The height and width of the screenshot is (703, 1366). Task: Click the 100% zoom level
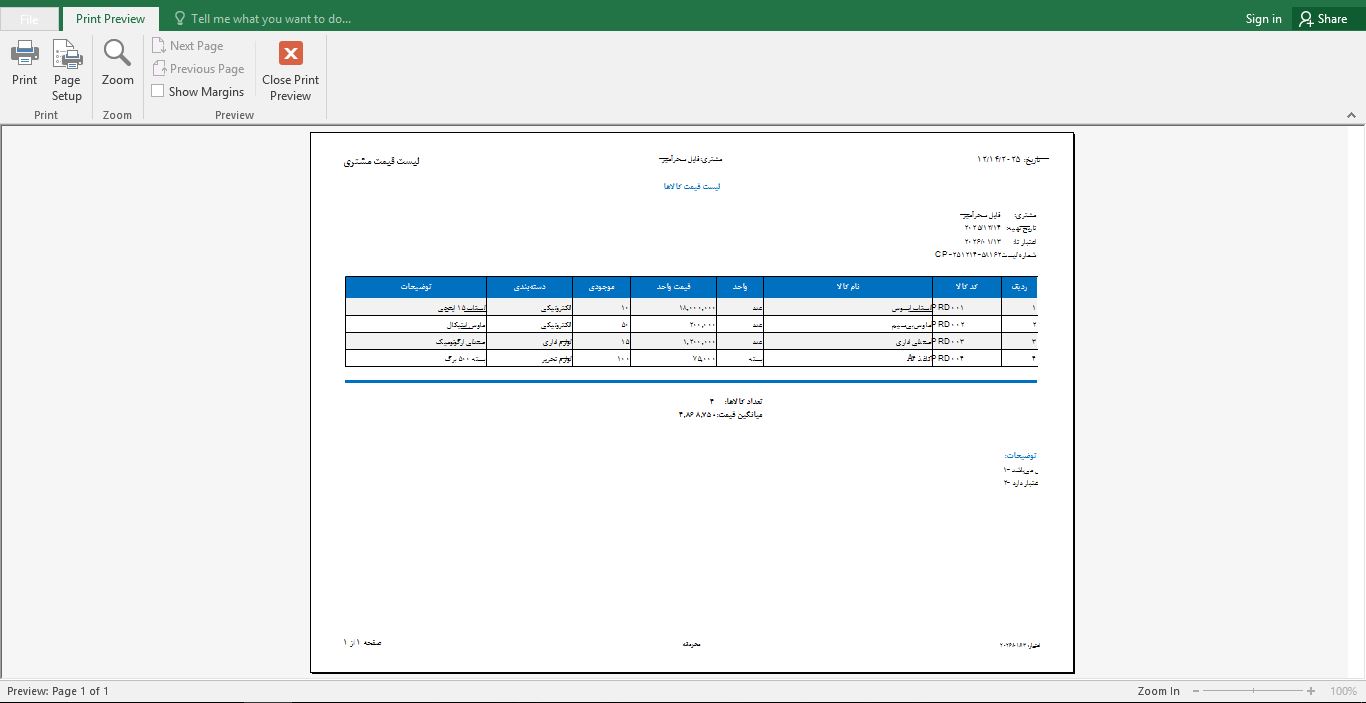point(1343,691)
